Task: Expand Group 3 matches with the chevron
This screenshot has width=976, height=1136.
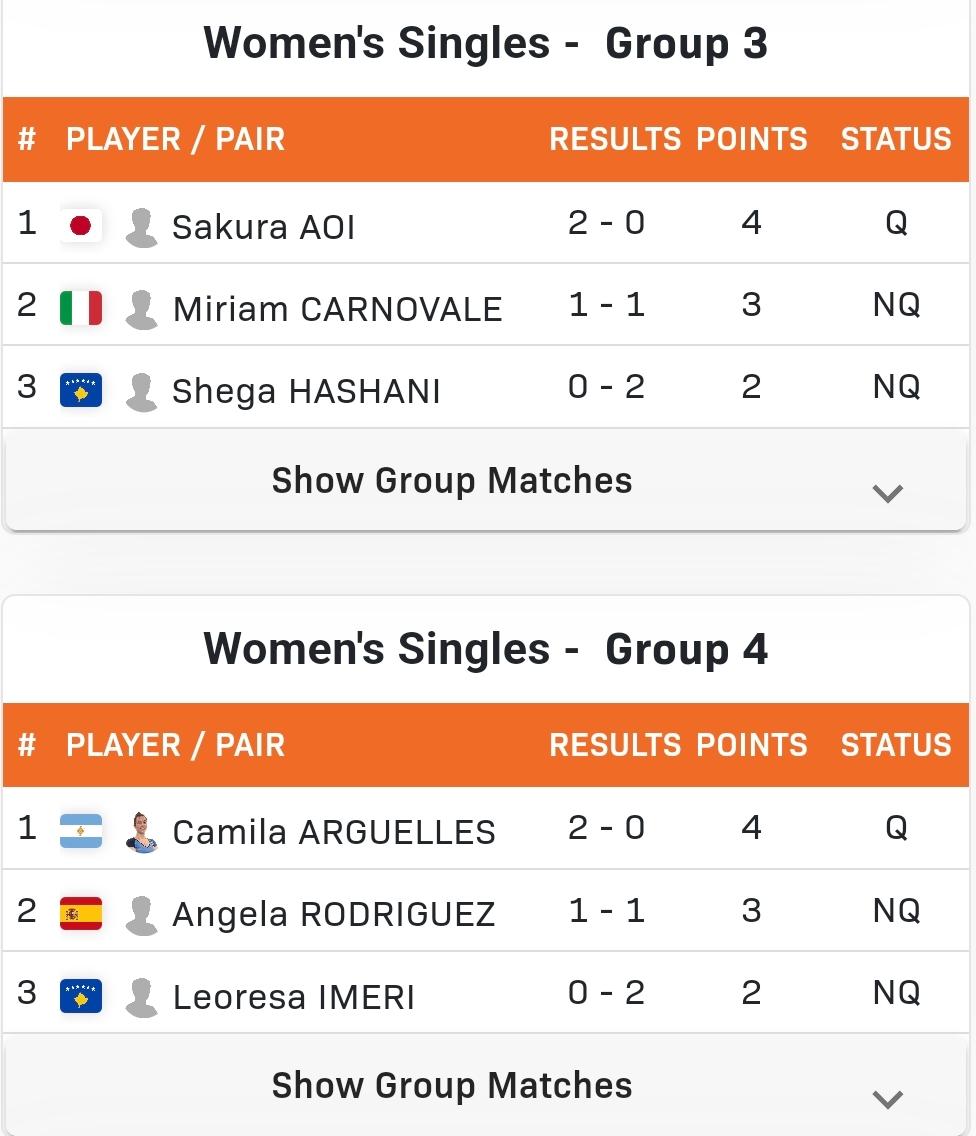Action: [x=888, y=493]
